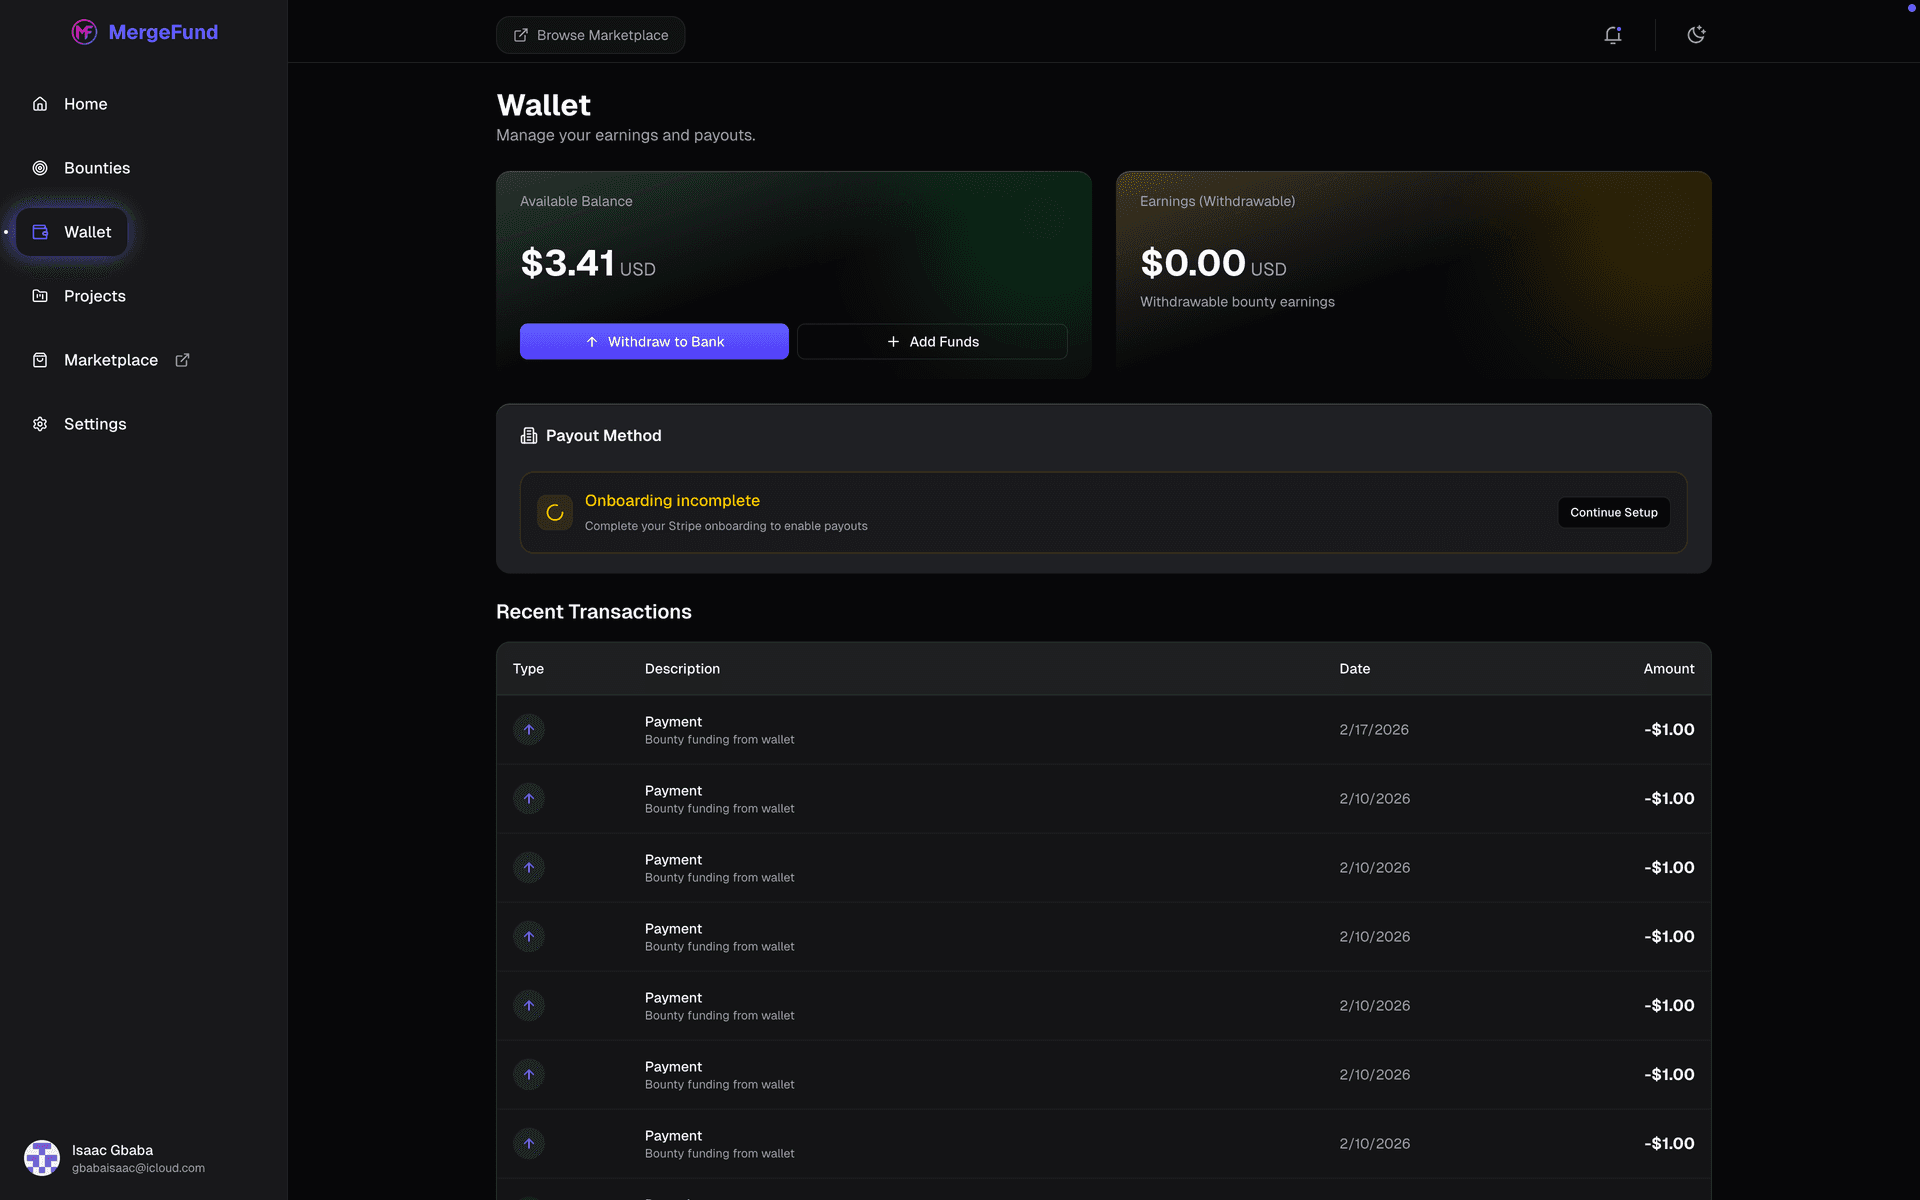Image resolution: width=1920 pixels, height=1200 pixels.
Task: Click the Wallet icon in sidebar
Action: 40,231
